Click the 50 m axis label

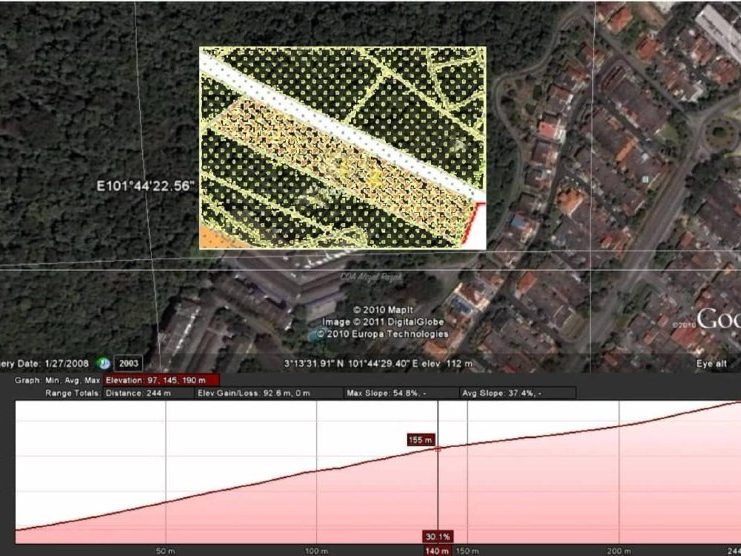tap(165, 551)
